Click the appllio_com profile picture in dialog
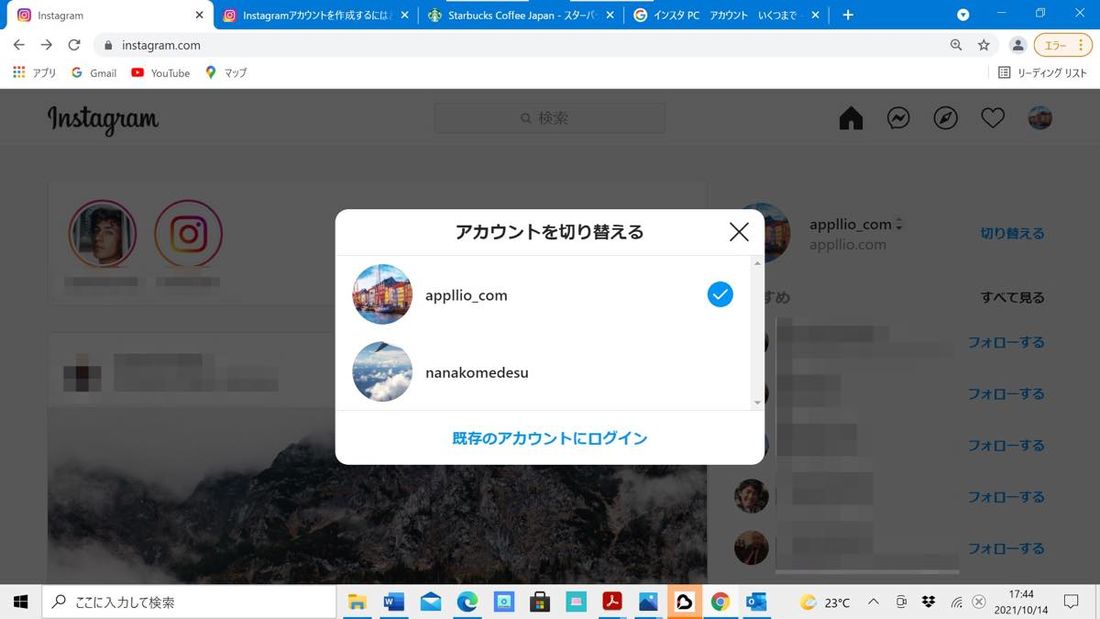 click(382, 294)
